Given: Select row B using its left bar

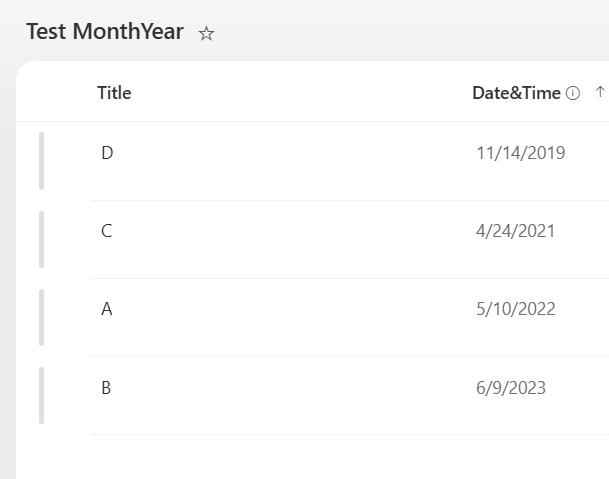Looking at the screenshot, I should pyautogui.click(x=42, y=395).
